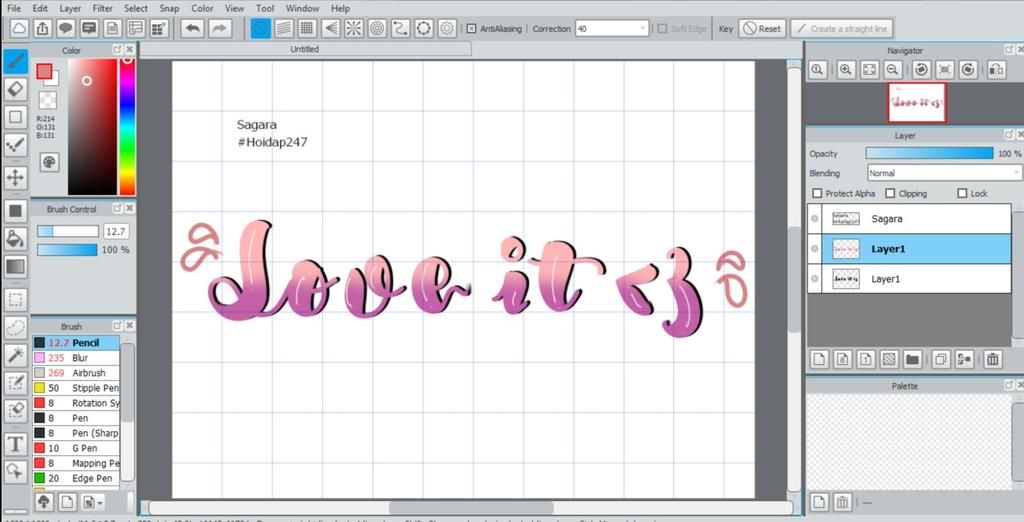Flip canvas view in Navigator
This screenshot has height=522, width=1024.
click(996, 70)
